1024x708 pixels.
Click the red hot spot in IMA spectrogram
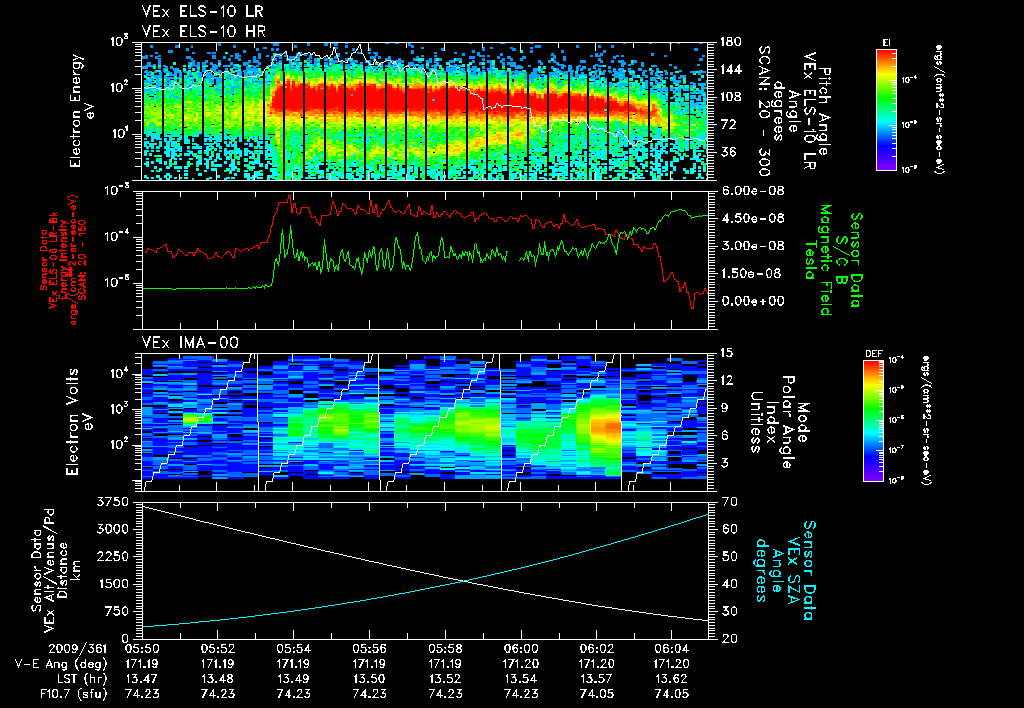click(x=607, y=430)
